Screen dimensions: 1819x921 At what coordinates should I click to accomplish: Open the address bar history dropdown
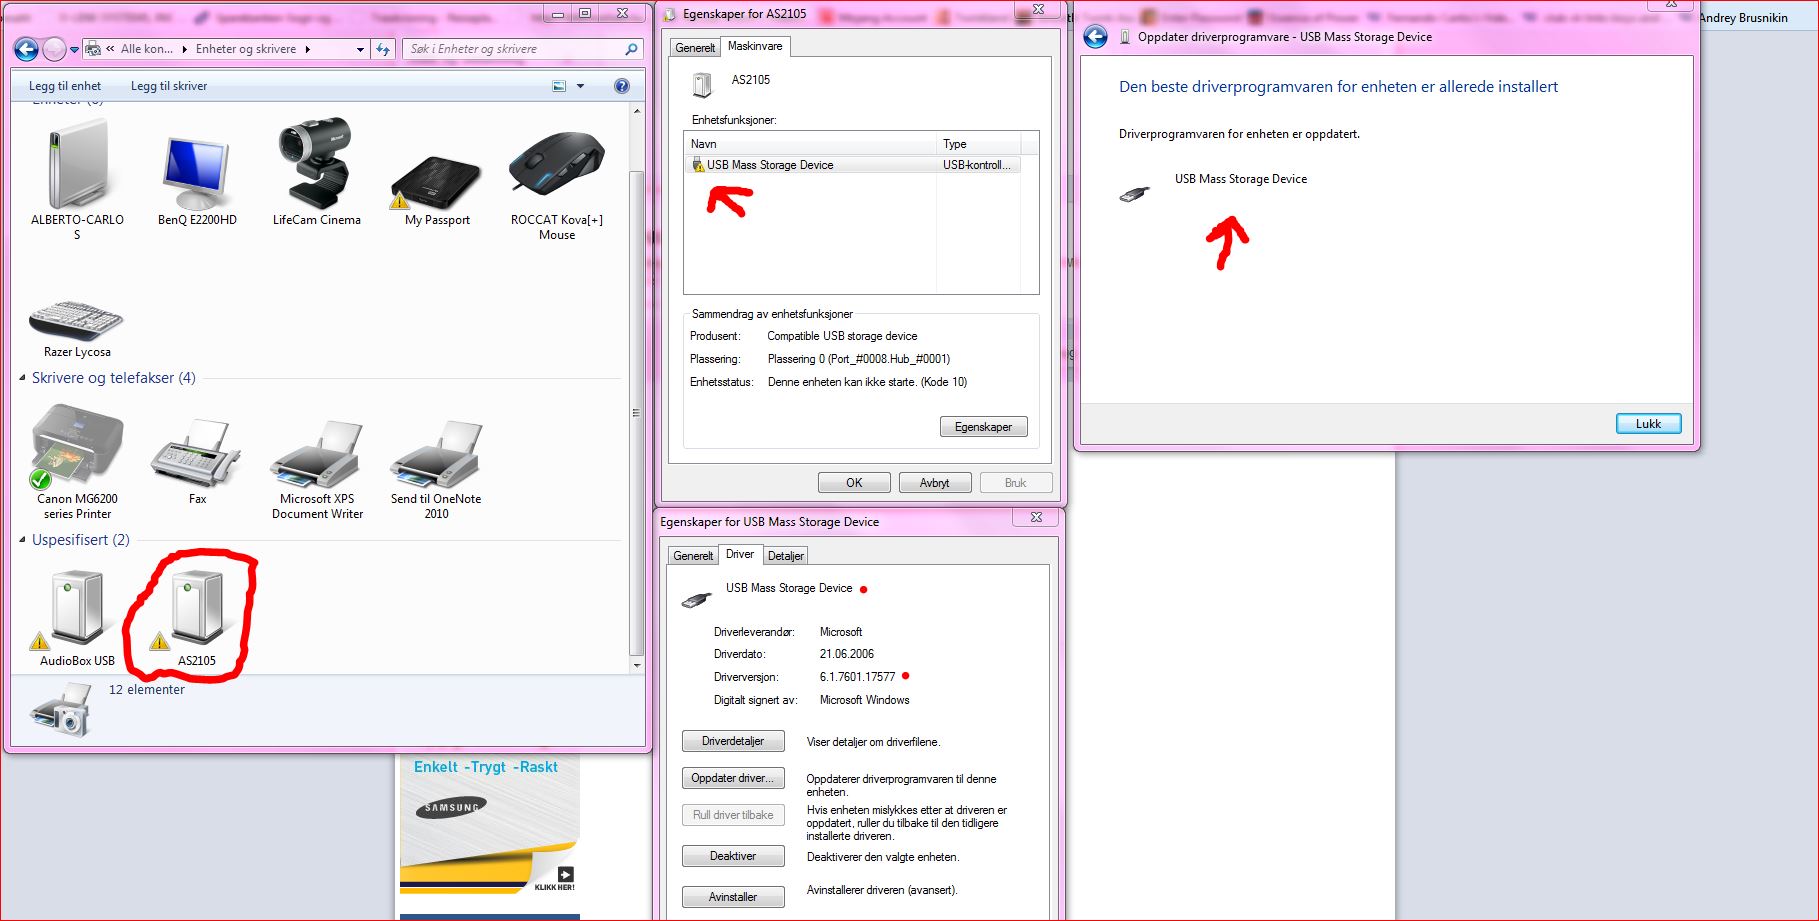tap(360, 49)
